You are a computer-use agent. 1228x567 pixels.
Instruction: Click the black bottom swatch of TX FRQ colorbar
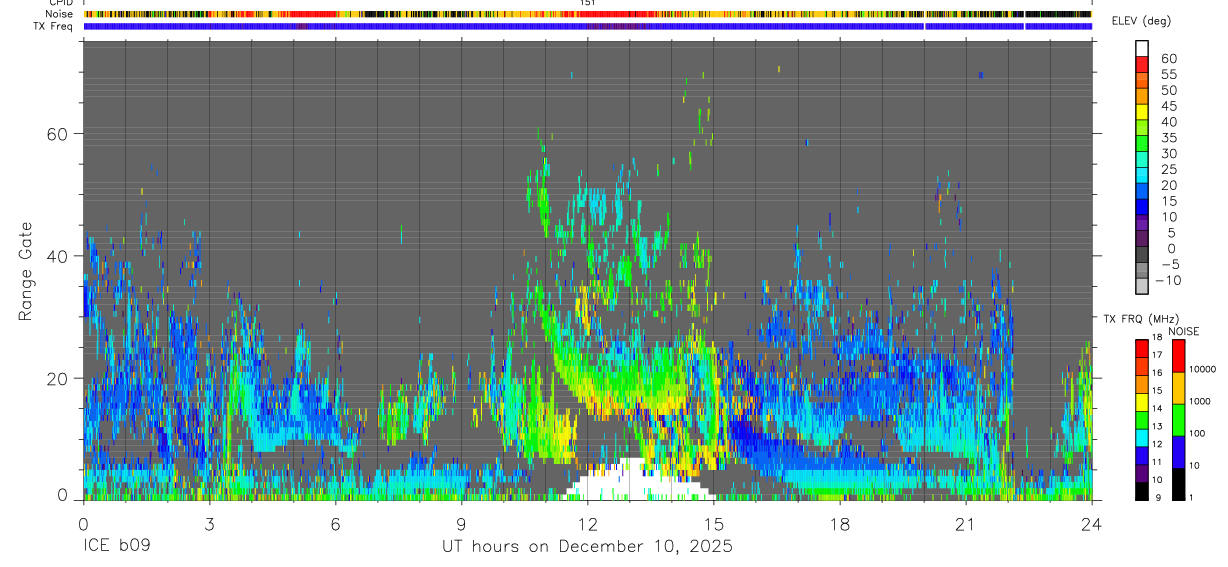click(1142, 492)
